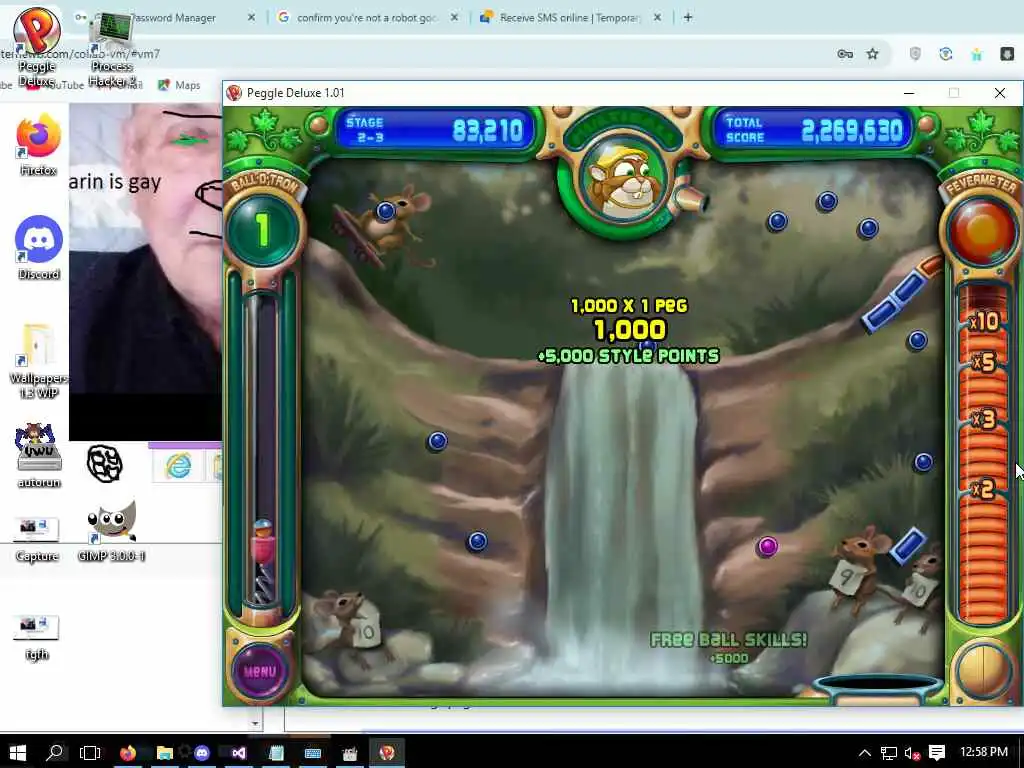Open the Firefox desktop shortcut

click(38, 145)
